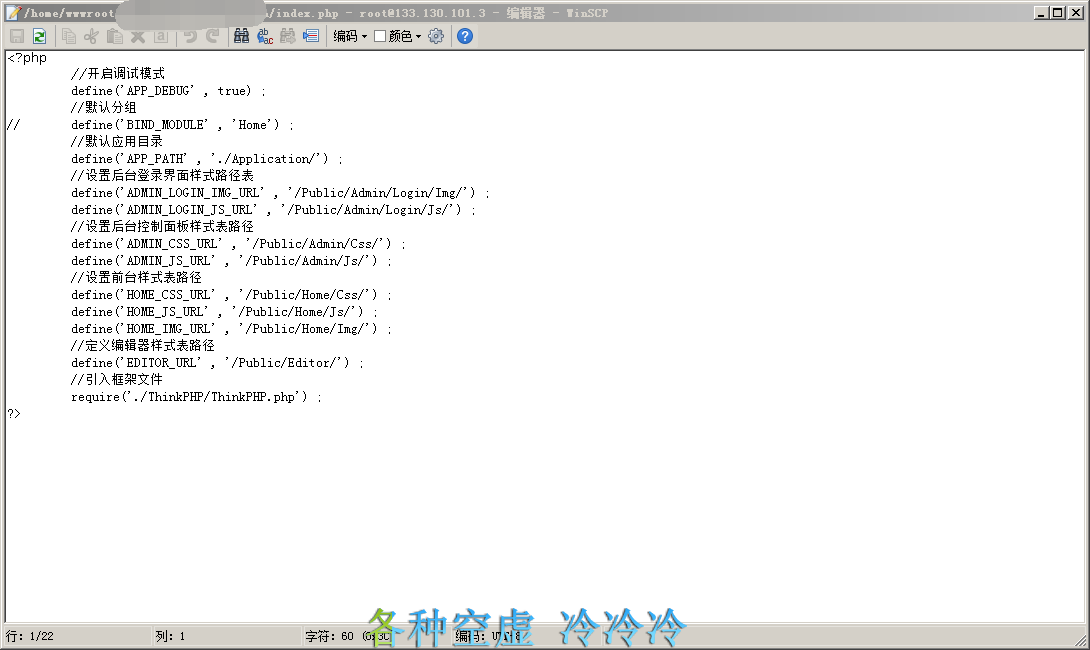Screen dimensions: 1090x650
Task: Open Find with the binoculars icon
Action: tap(242, 36)
